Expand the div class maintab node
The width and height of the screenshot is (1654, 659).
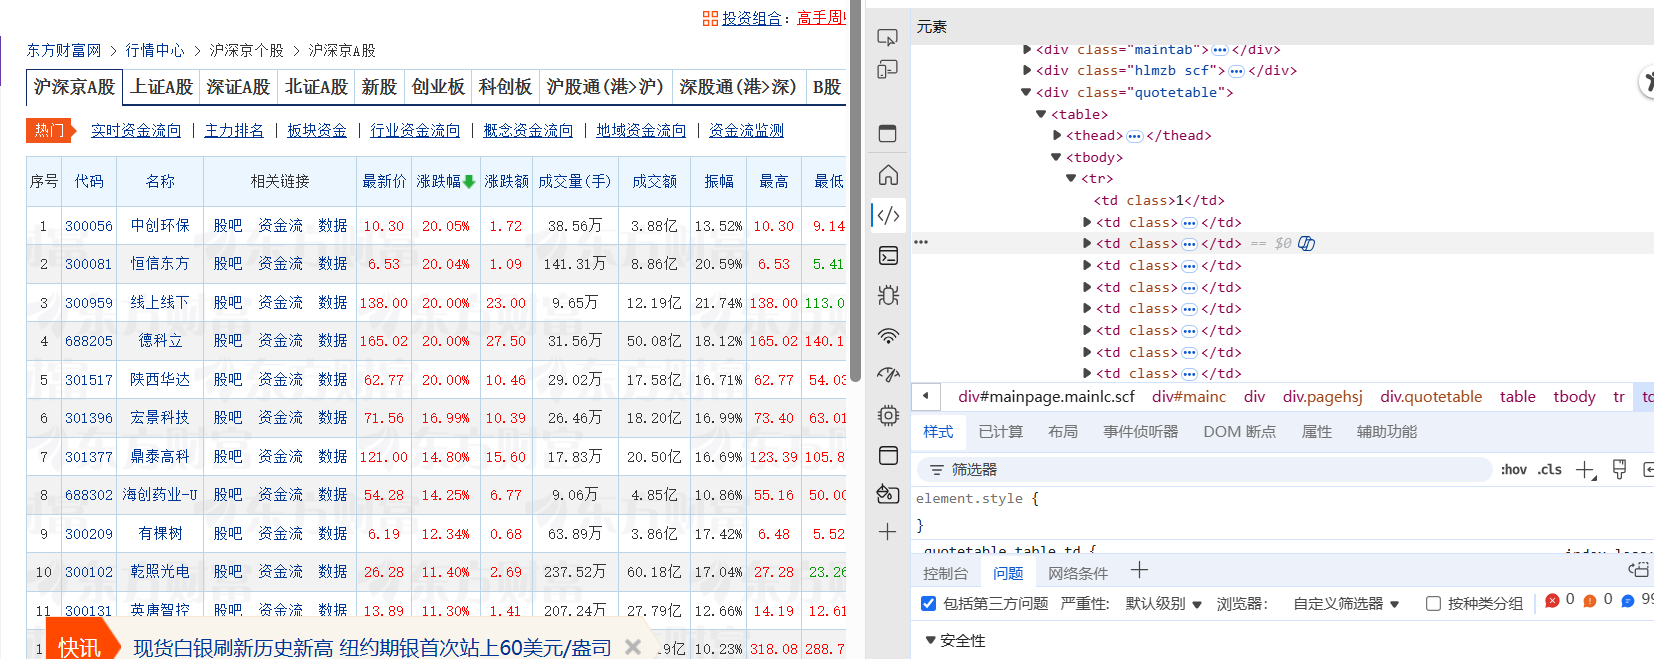[x=1027, y=49]
